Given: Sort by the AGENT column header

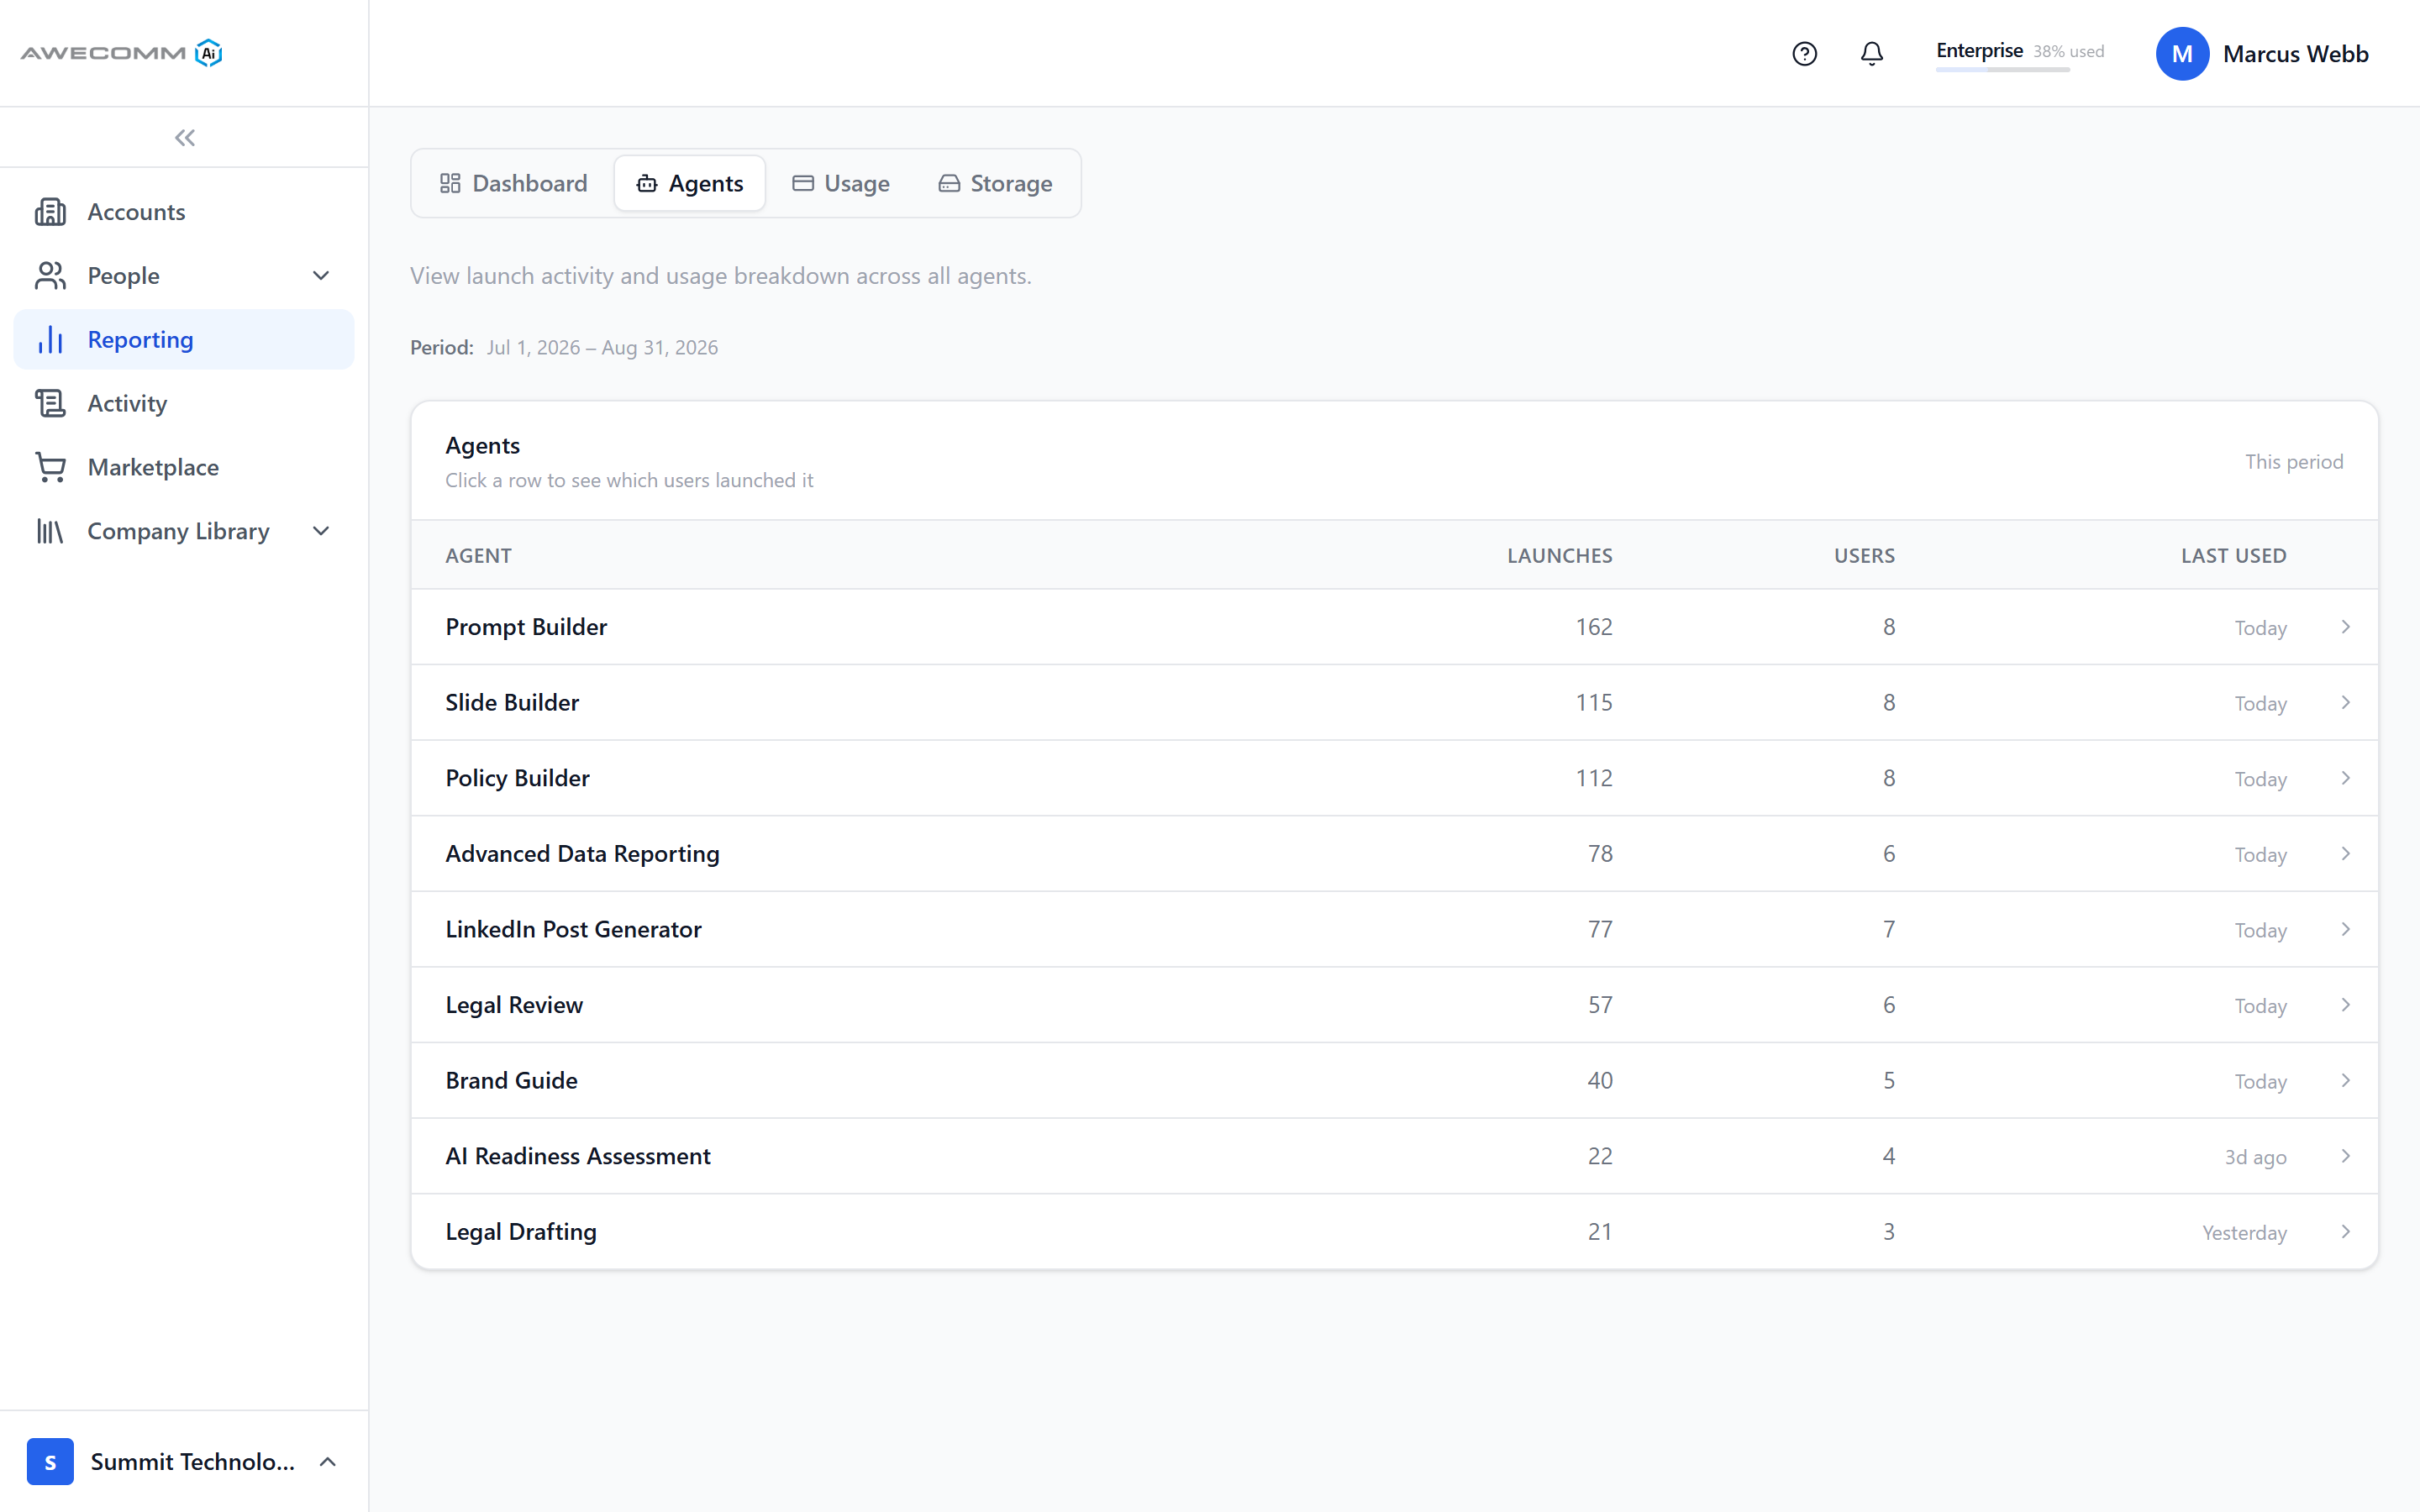Looking at the screenshot, I should click(x=478, y=555).
